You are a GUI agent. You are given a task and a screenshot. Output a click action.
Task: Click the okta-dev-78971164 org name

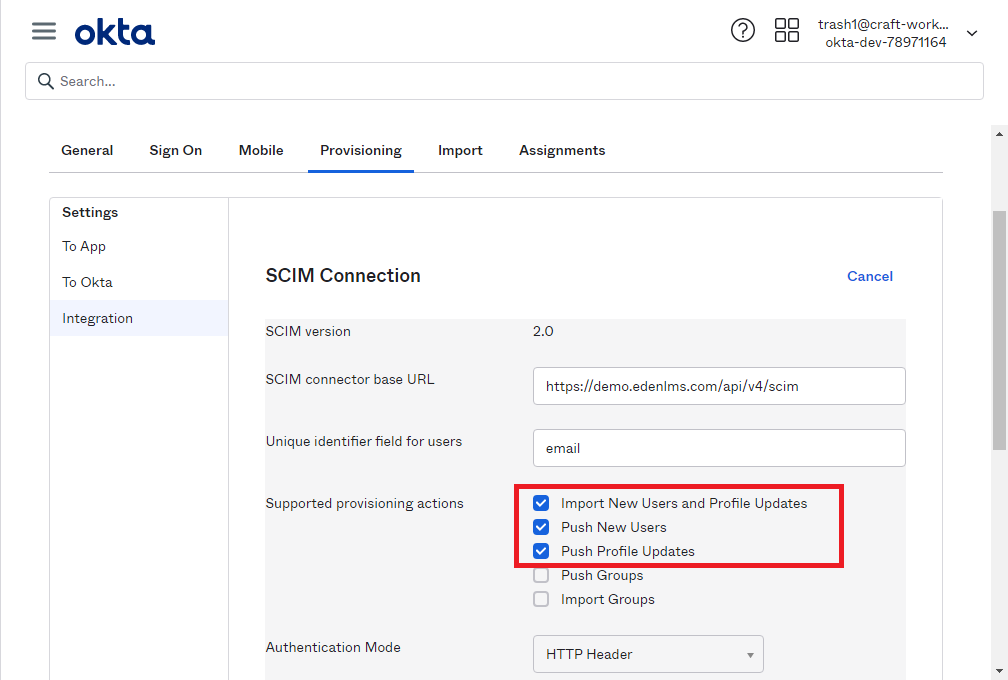[x=885, y=42]
